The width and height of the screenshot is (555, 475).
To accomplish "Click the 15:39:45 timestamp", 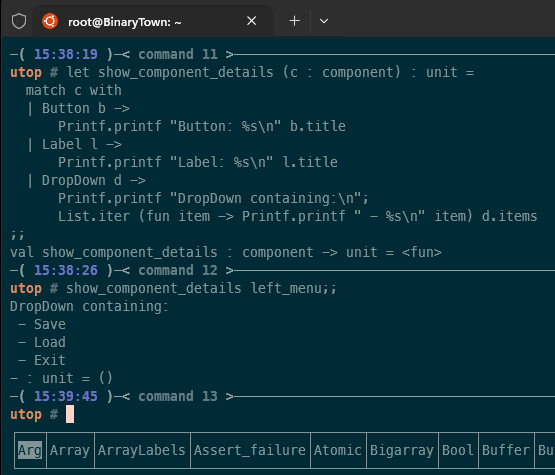I will (66, 396).
